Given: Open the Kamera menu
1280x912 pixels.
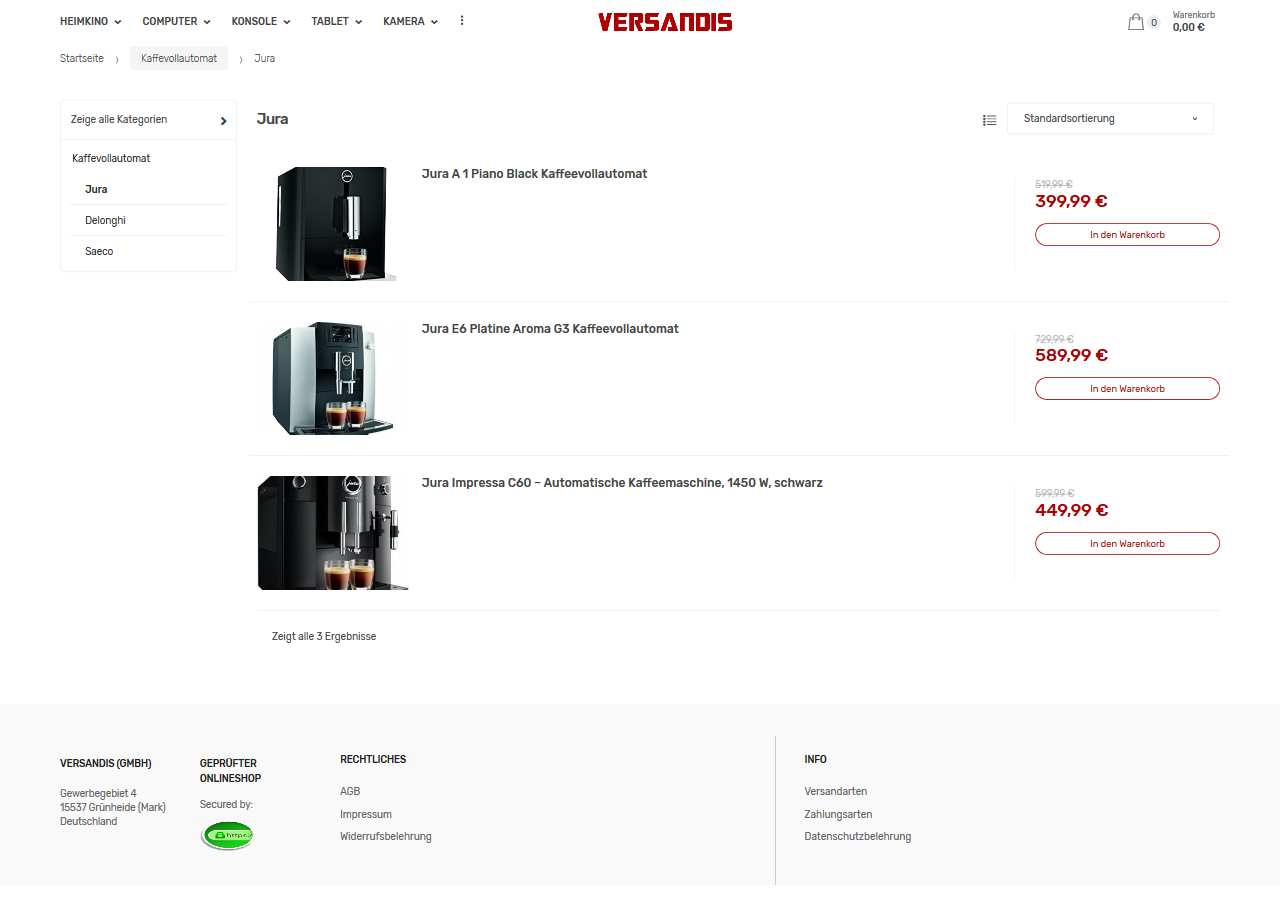Looking at the screenshot, I should click(x=411, y=21).
